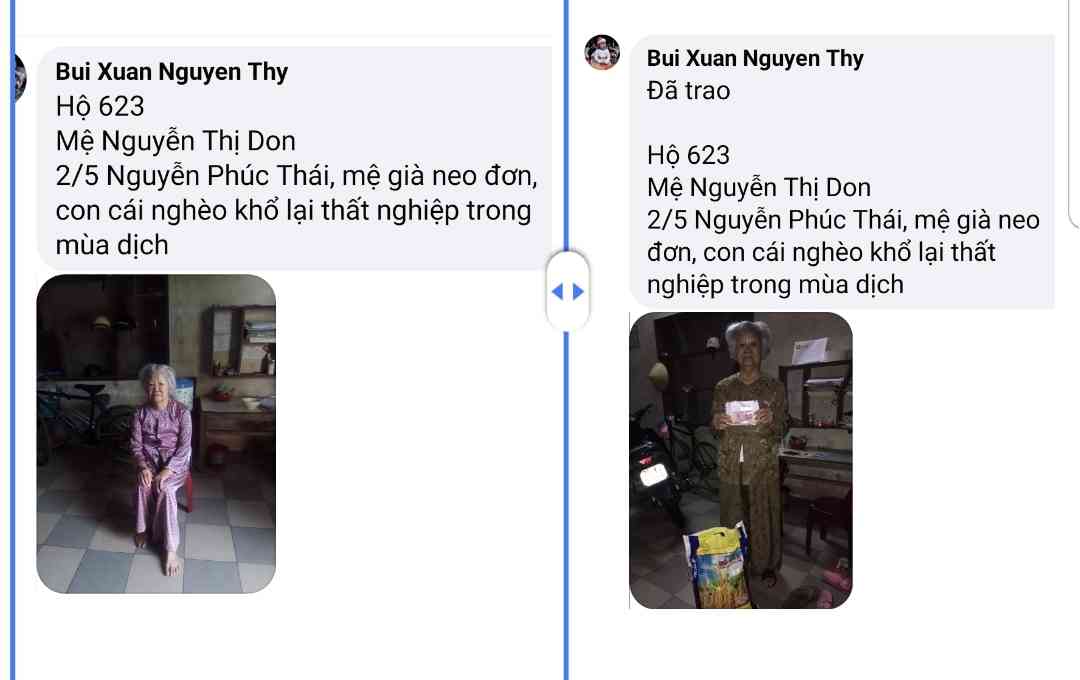Click the right arrow on the comparison handle
This screenshot has height=680, width=1080.
(578, 292)
